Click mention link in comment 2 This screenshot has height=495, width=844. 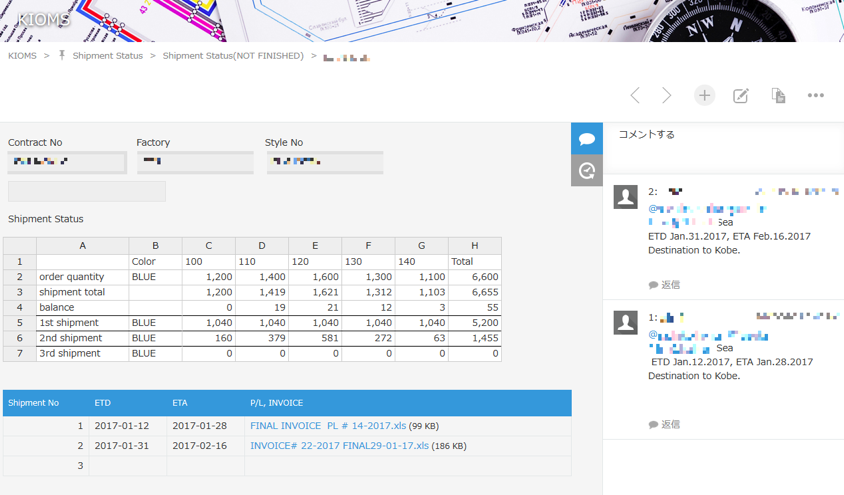point(707,209)
